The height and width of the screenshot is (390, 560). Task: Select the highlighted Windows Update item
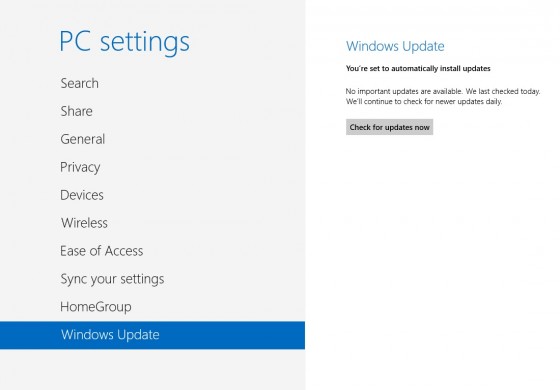pos(152,335)
